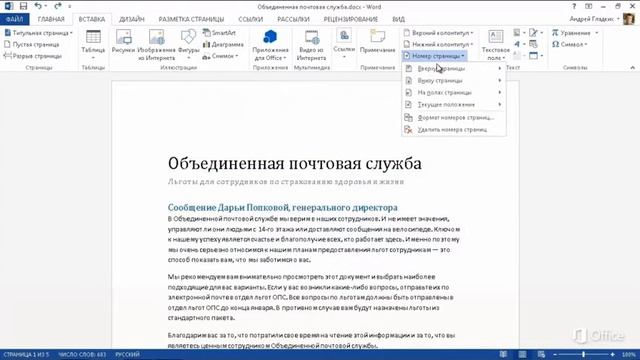Switch to read mode view
This screenshot has width=640, height=360.
point(503,354)
